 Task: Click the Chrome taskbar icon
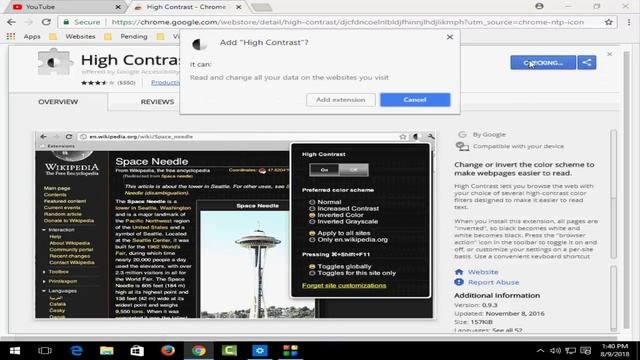[199, 351]
